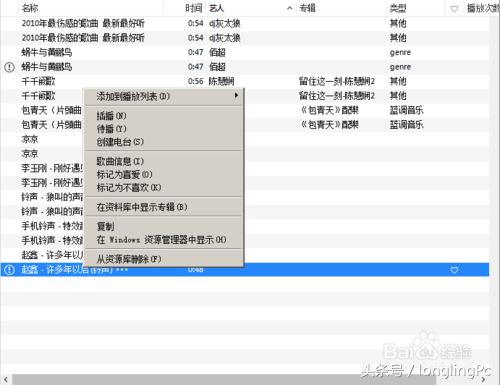Click the submenu arrow beside 添加到播放列表
Screen dimensions: 500x385
[x=236, y=95]
